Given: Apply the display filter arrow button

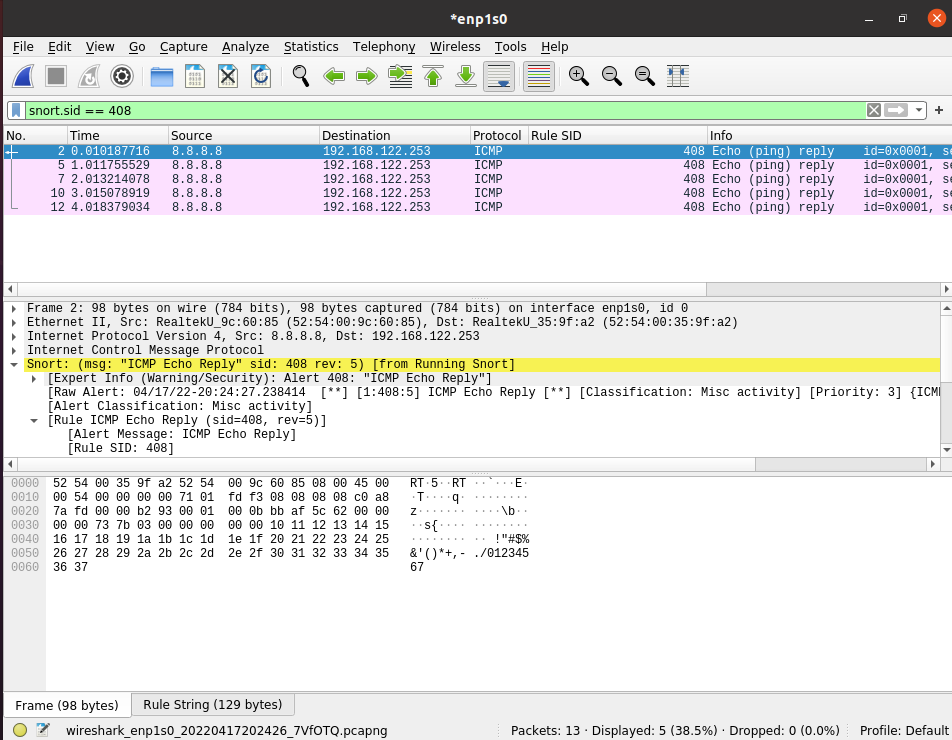Looking at the screenshot, I should pyautogui.click(x=896, y=110).
